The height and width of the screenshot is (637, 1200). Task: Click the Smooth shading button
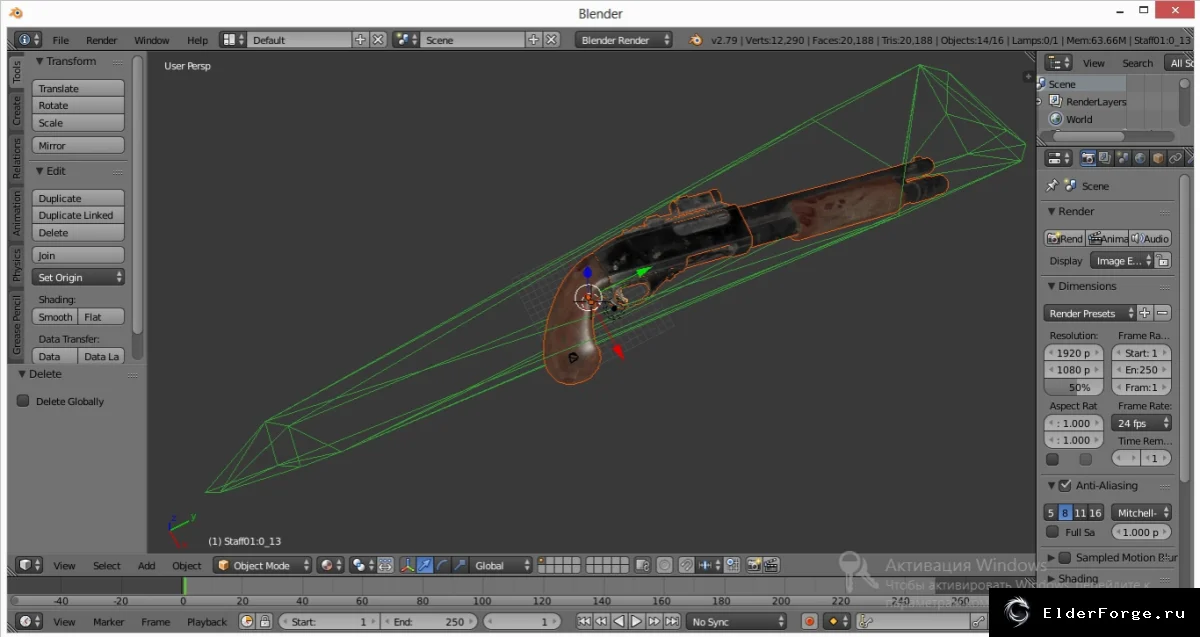[x=56, y=317]
